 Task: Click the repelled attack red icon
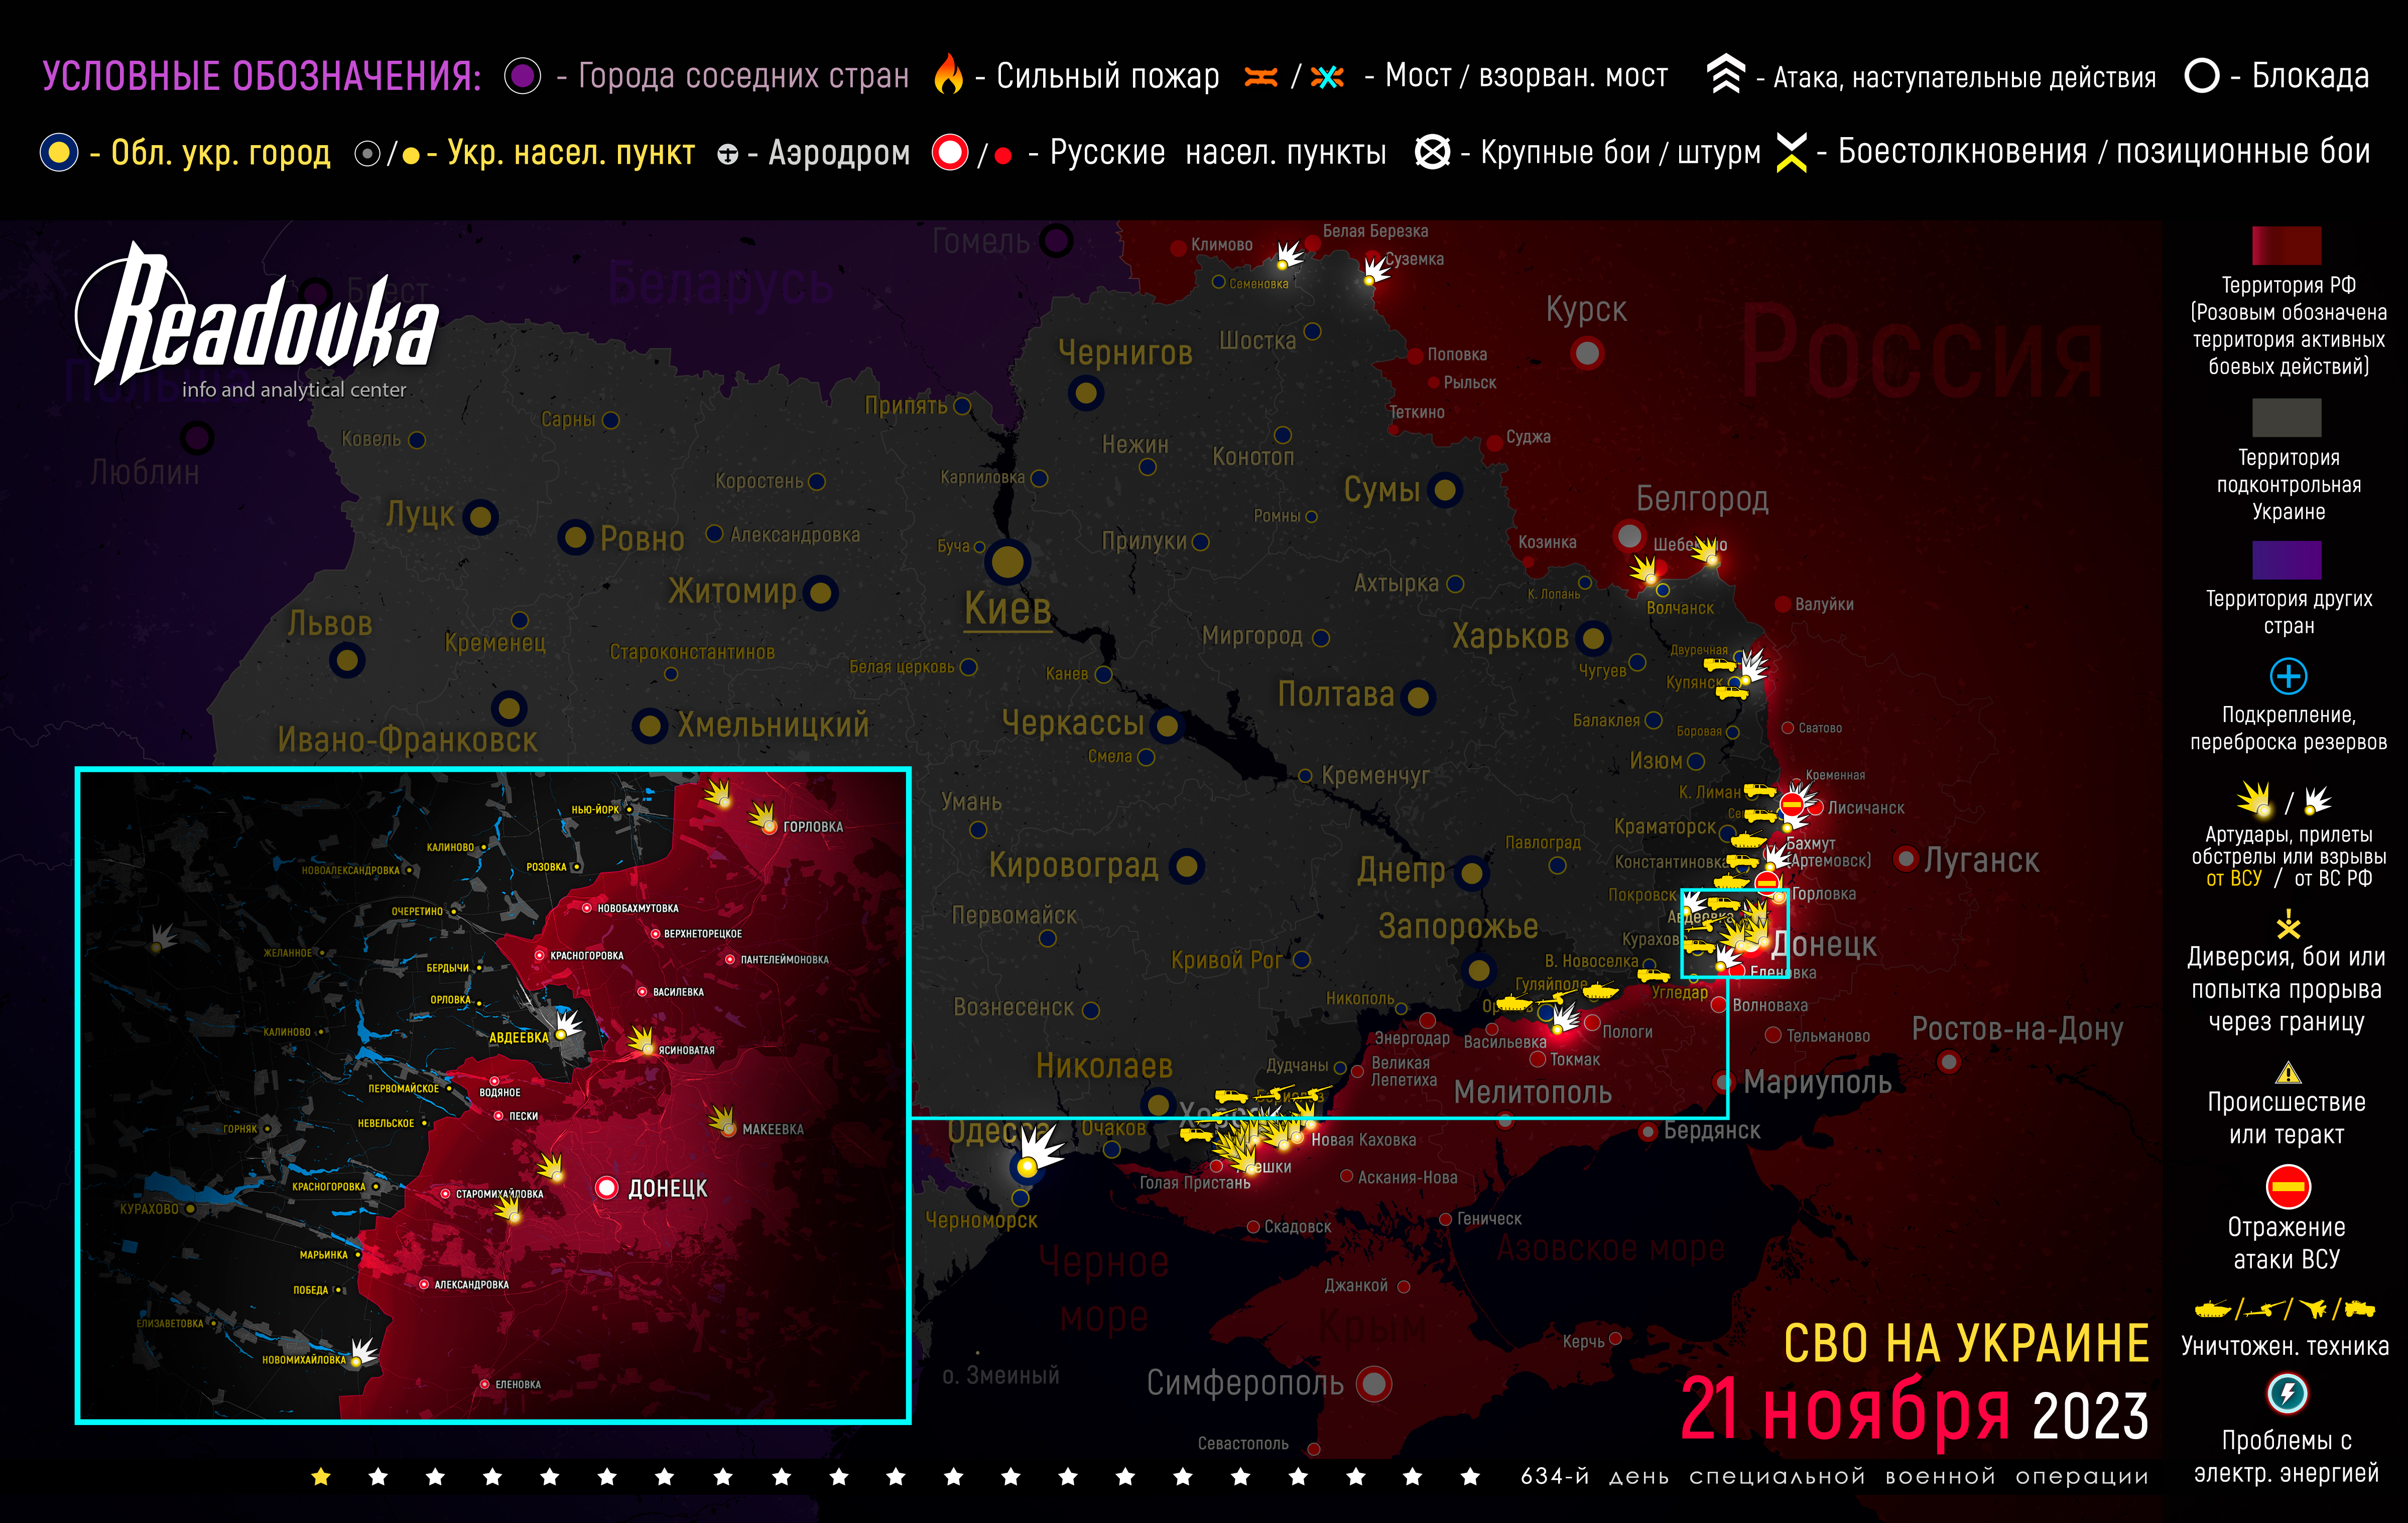point(2288,1187)
